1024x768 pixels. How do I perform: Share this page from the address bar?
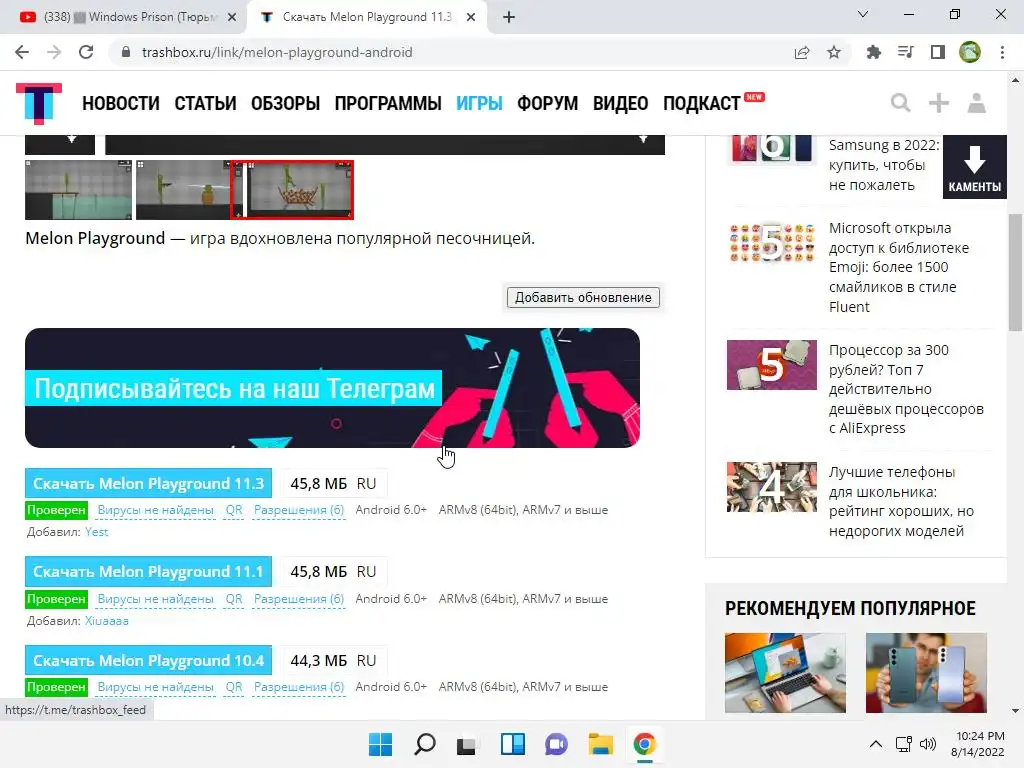tap(802, 52)
